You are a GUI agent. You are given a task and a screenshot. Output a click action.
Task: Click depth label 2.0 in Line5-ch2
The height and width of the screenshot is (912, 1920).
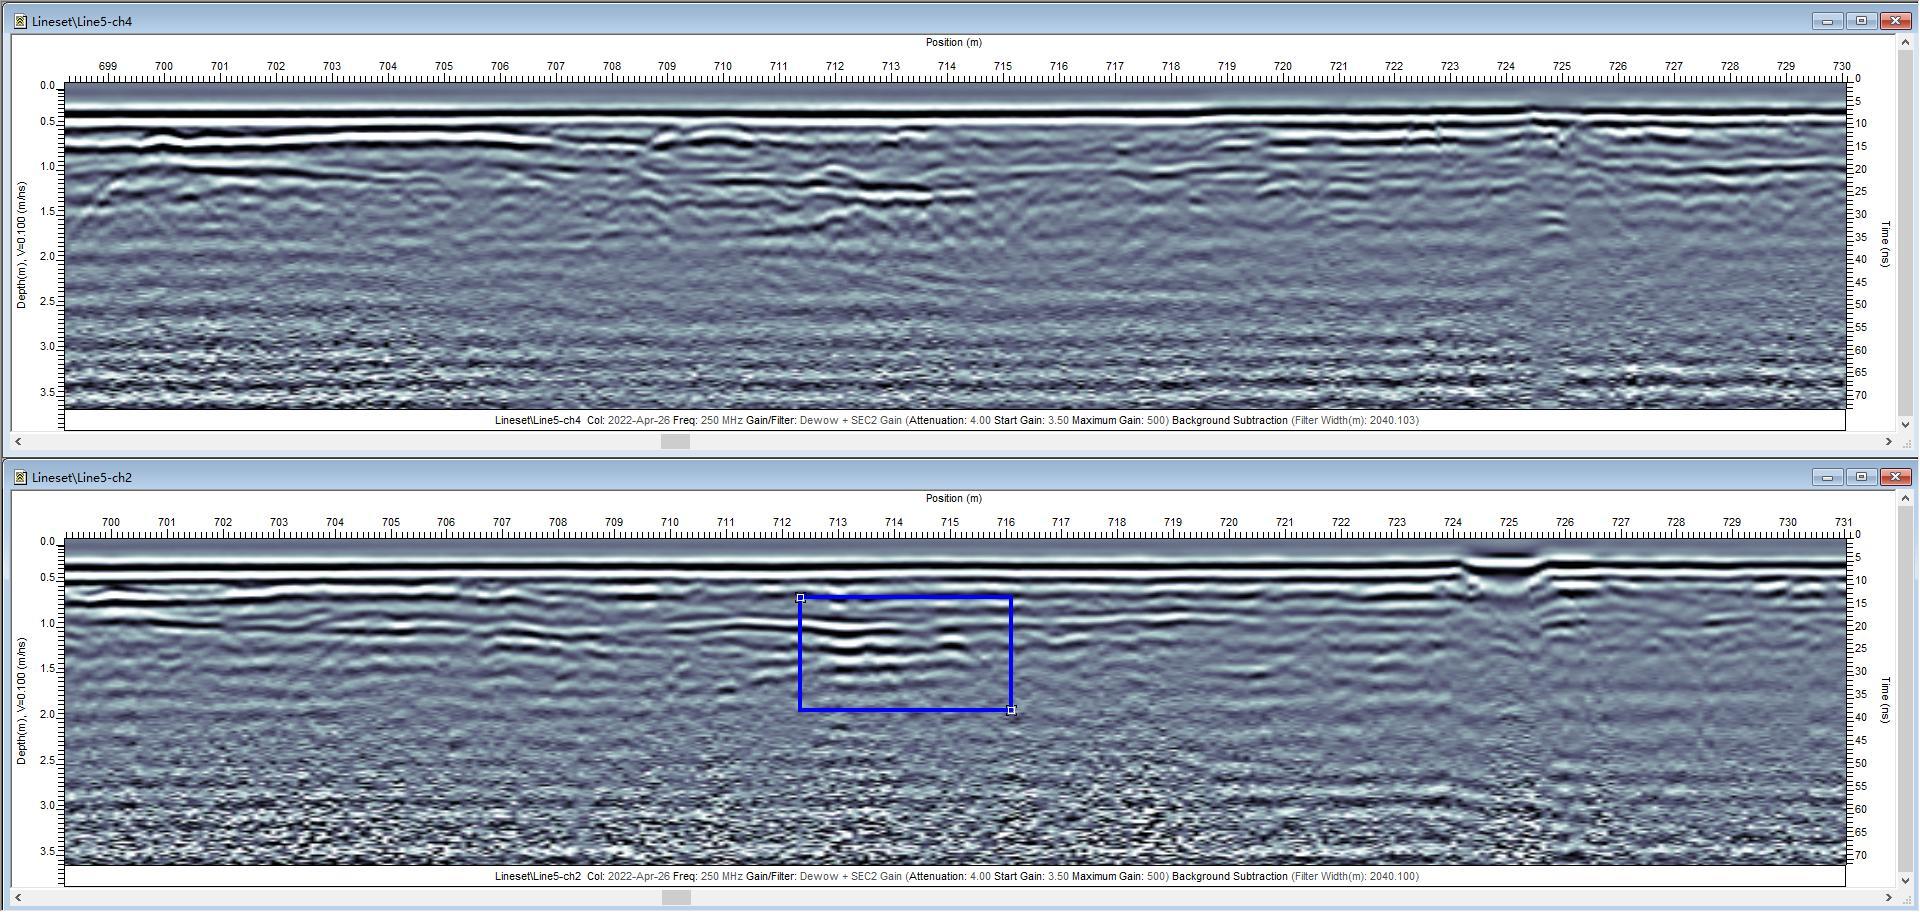[47, 714]
